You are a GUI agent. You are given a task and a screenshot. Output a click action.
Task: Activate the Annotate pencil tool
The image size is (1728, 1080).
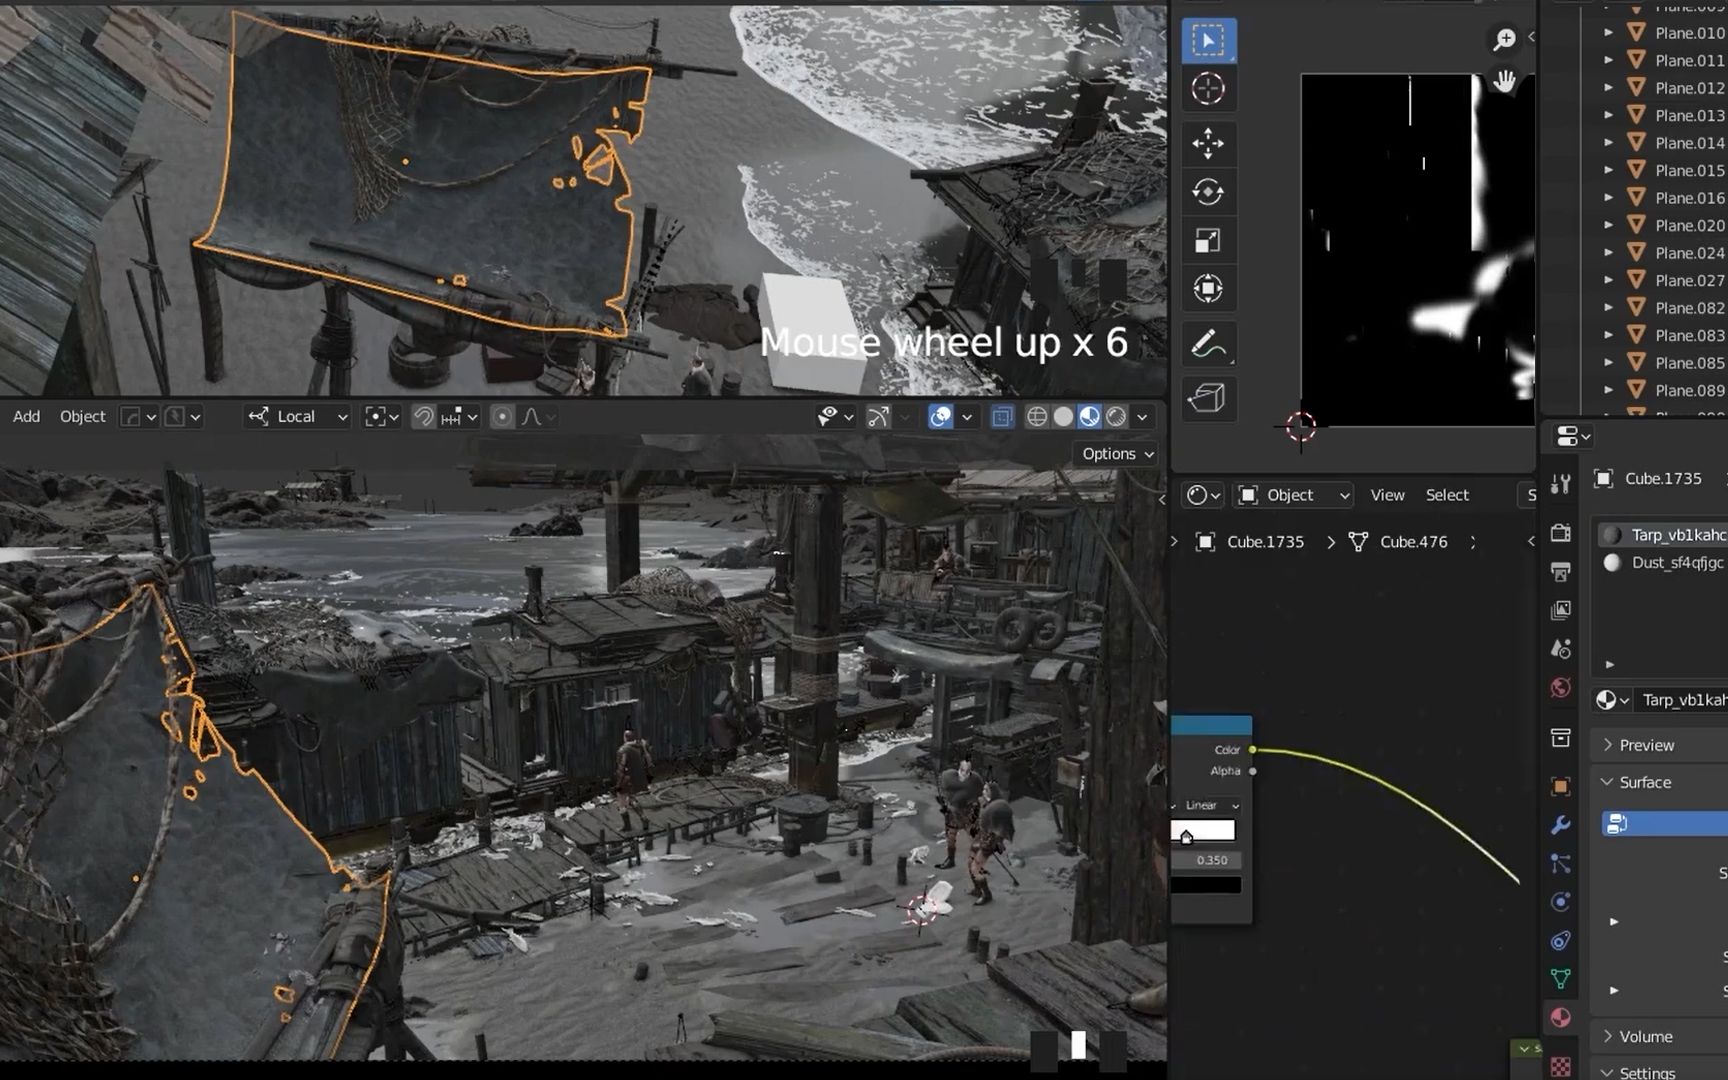[1208, 344]
